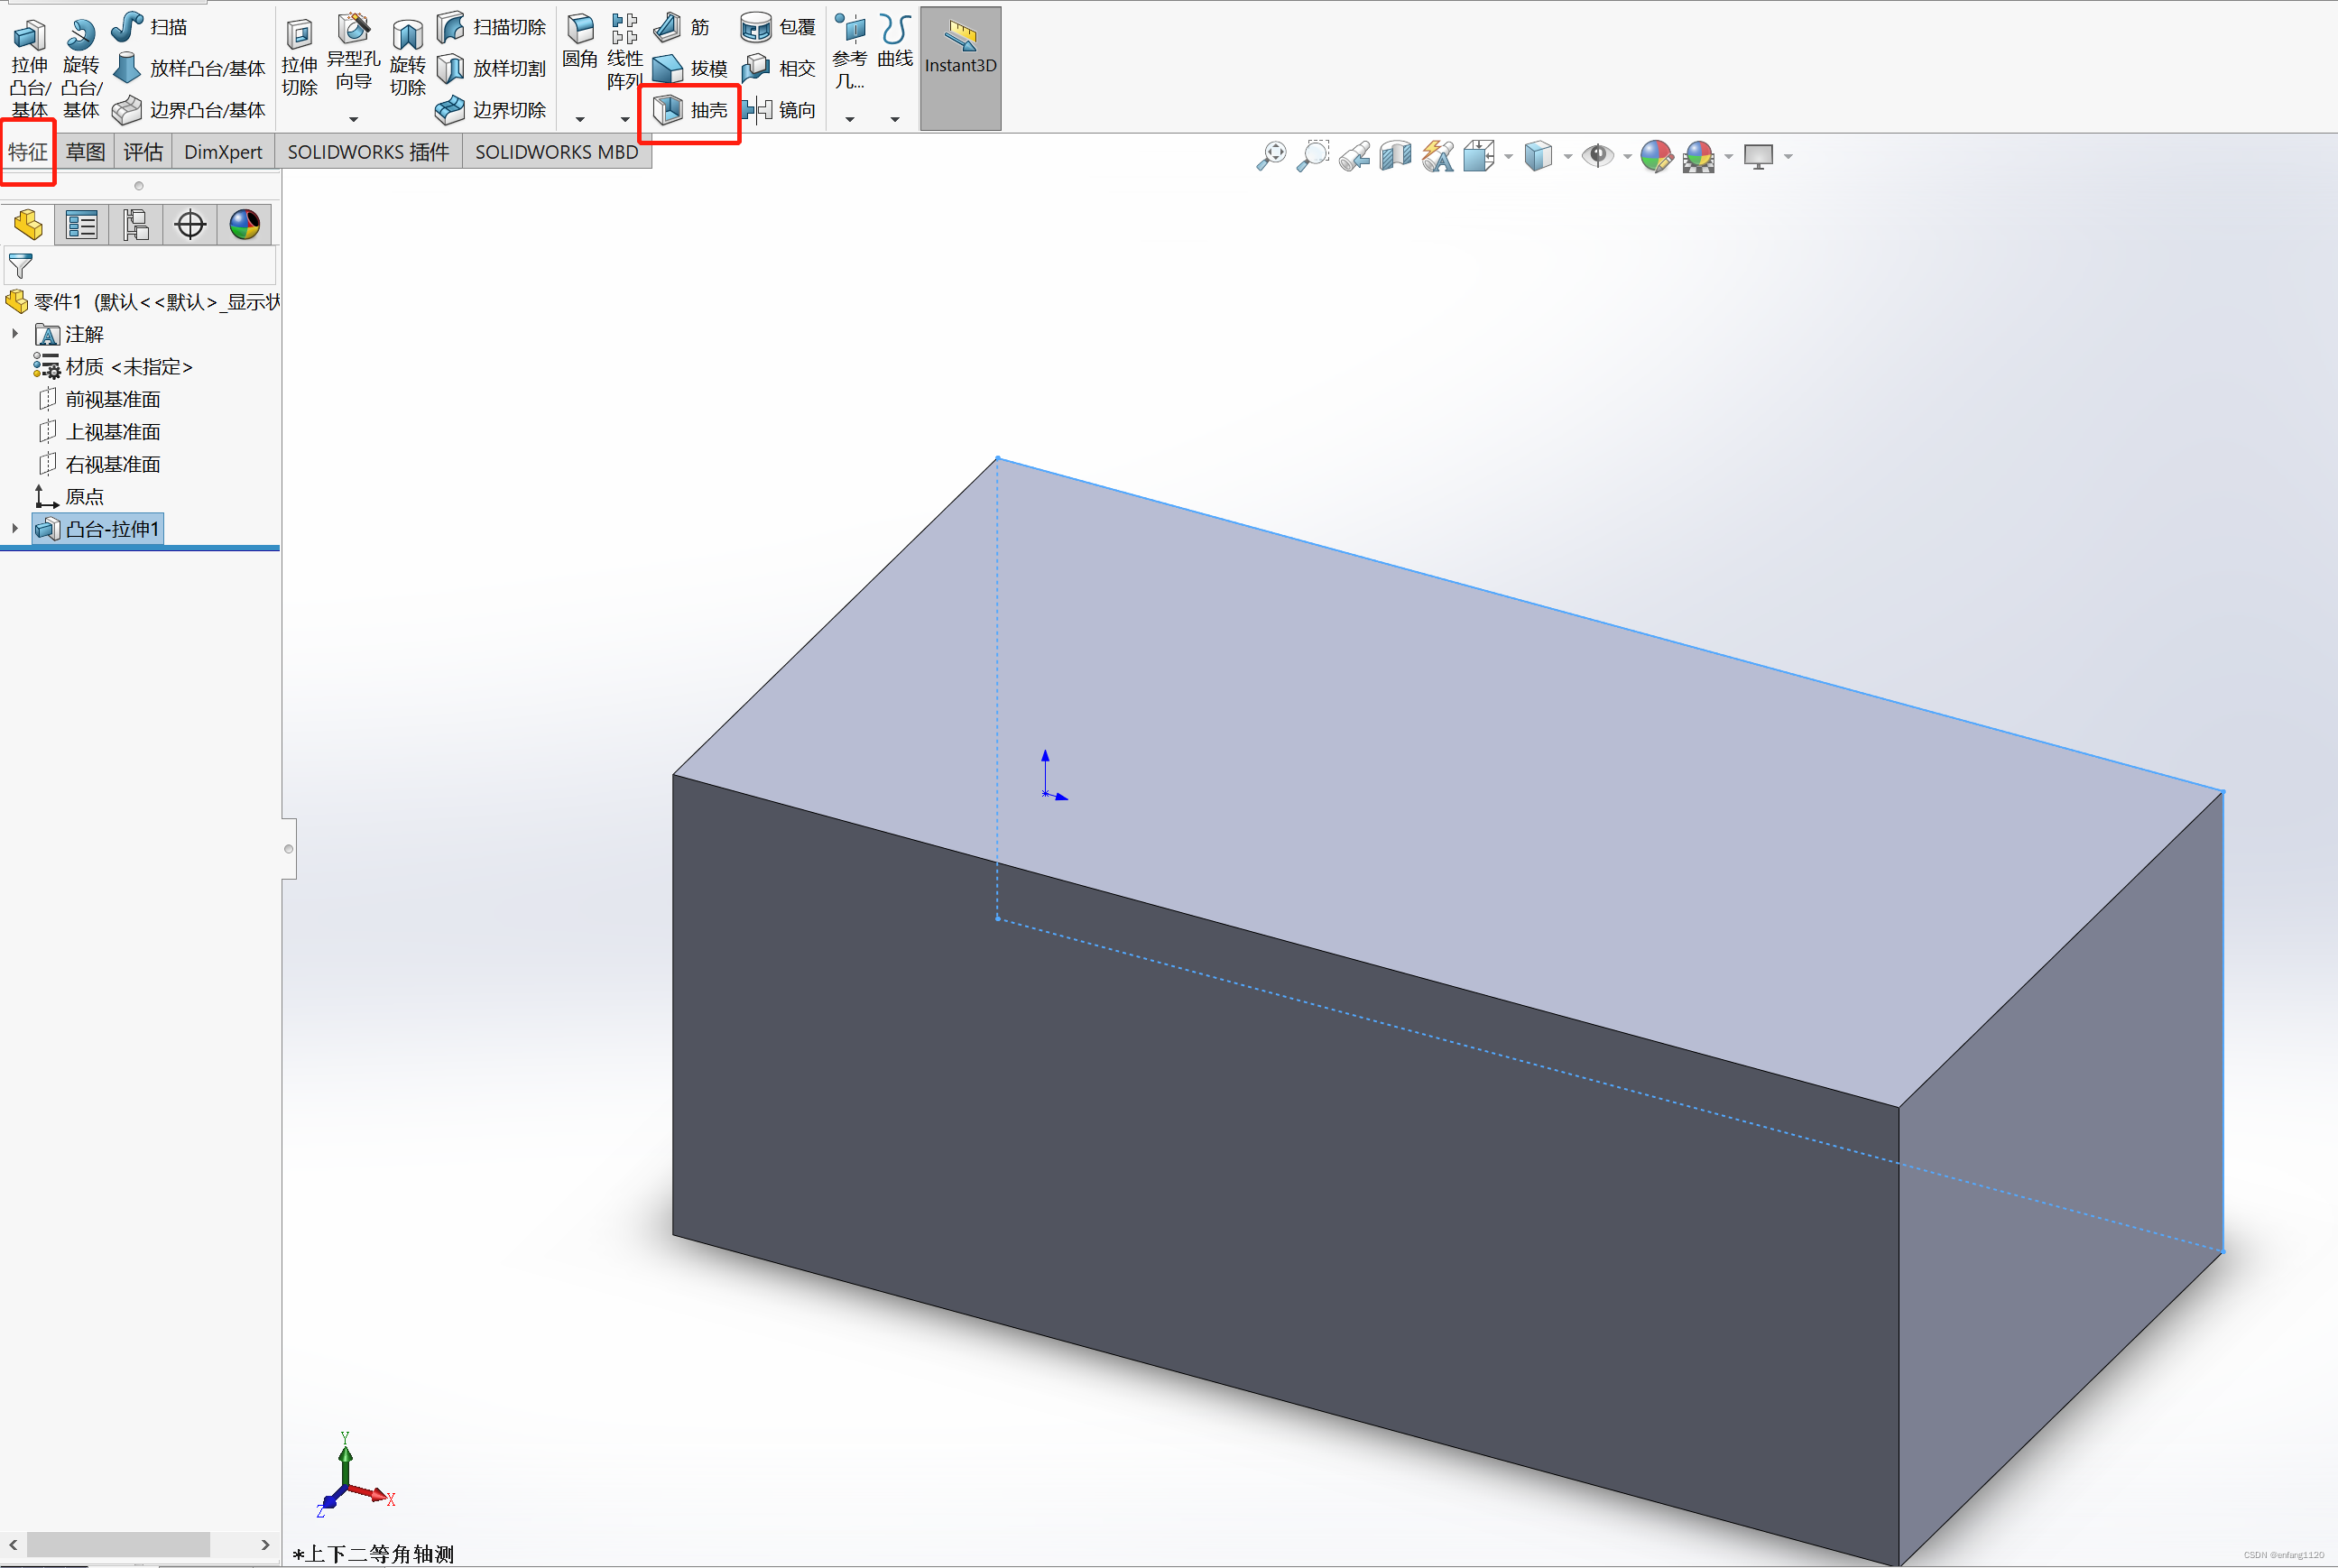
Task: Switch to the 评估 (Evaluate) tab
Action: 143,152
